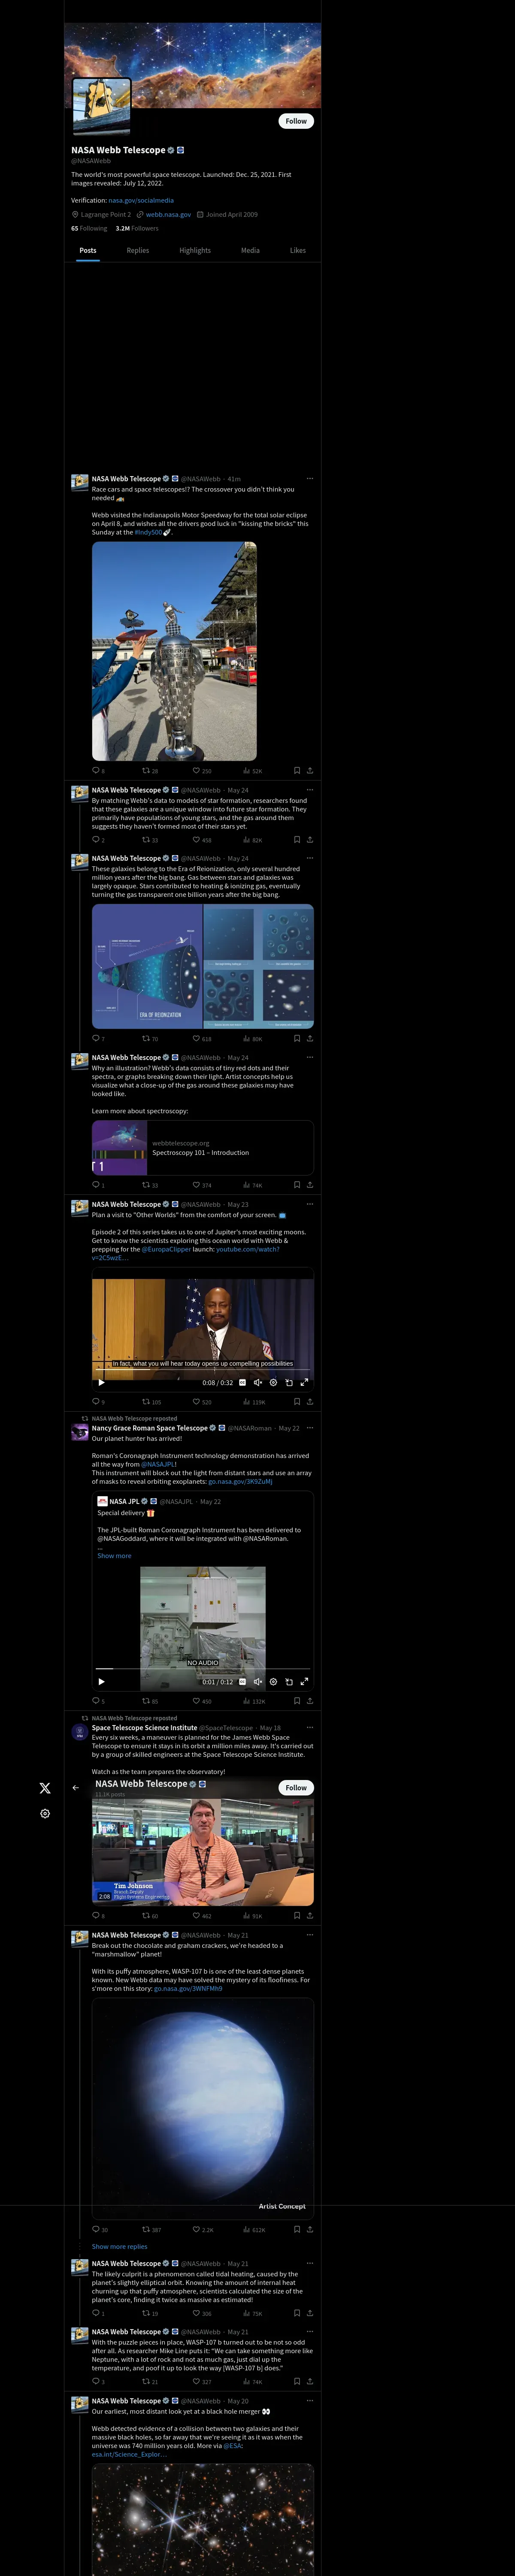This screenshot has width=515, height=2576.
Task: Open picture-in-picture on the Other Worlds video
Action: pos(289,1382)
